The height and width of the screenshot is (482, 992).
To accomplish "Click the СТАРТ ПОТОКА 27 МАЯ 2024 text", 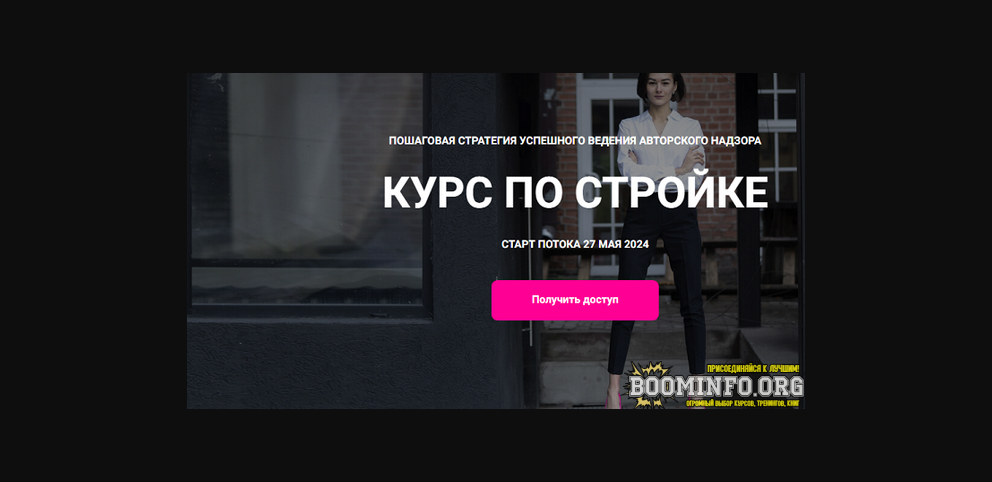I will [574, 244].
